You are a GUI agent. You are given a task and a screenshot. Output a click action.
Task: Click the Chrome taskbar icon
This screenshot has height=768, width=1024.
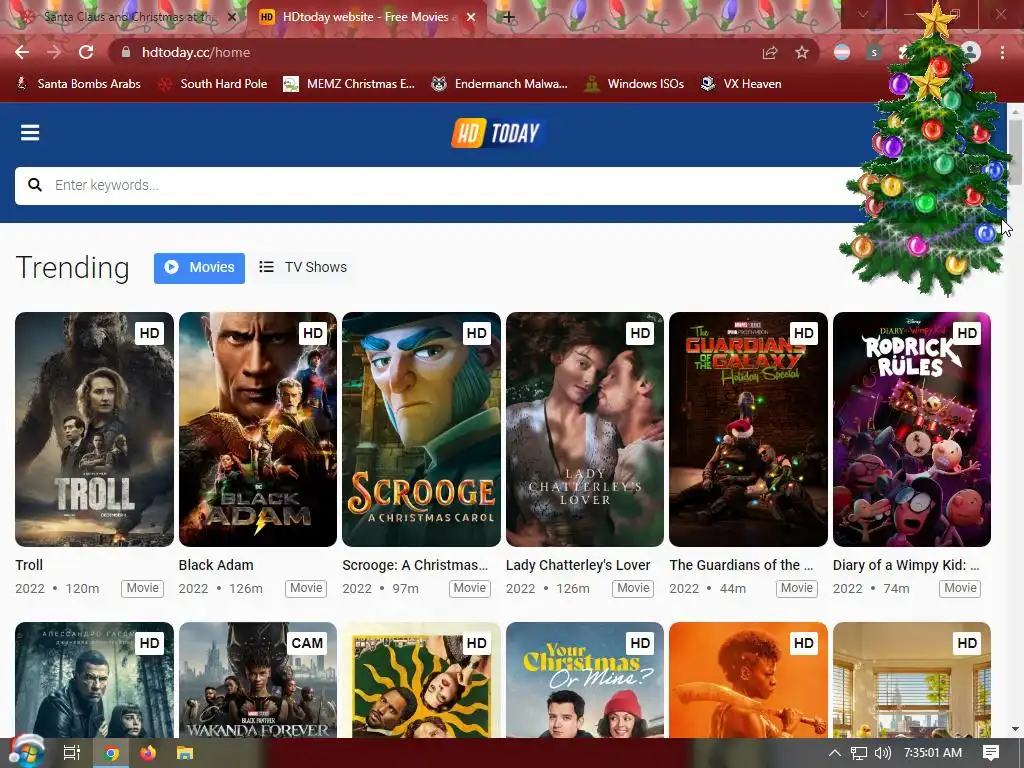pyautogui.click(x=112, y=753)
